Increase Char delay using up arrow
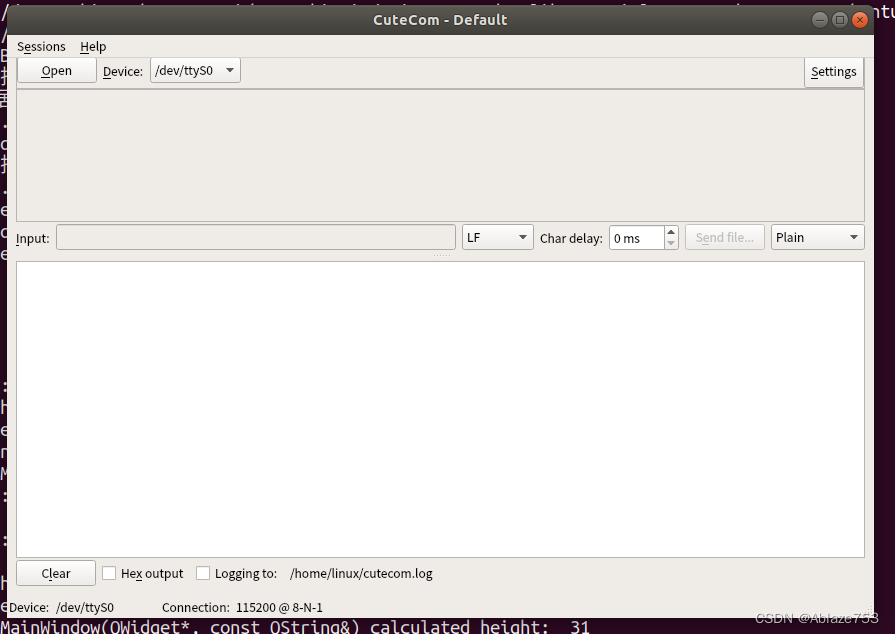 point(670,231)
